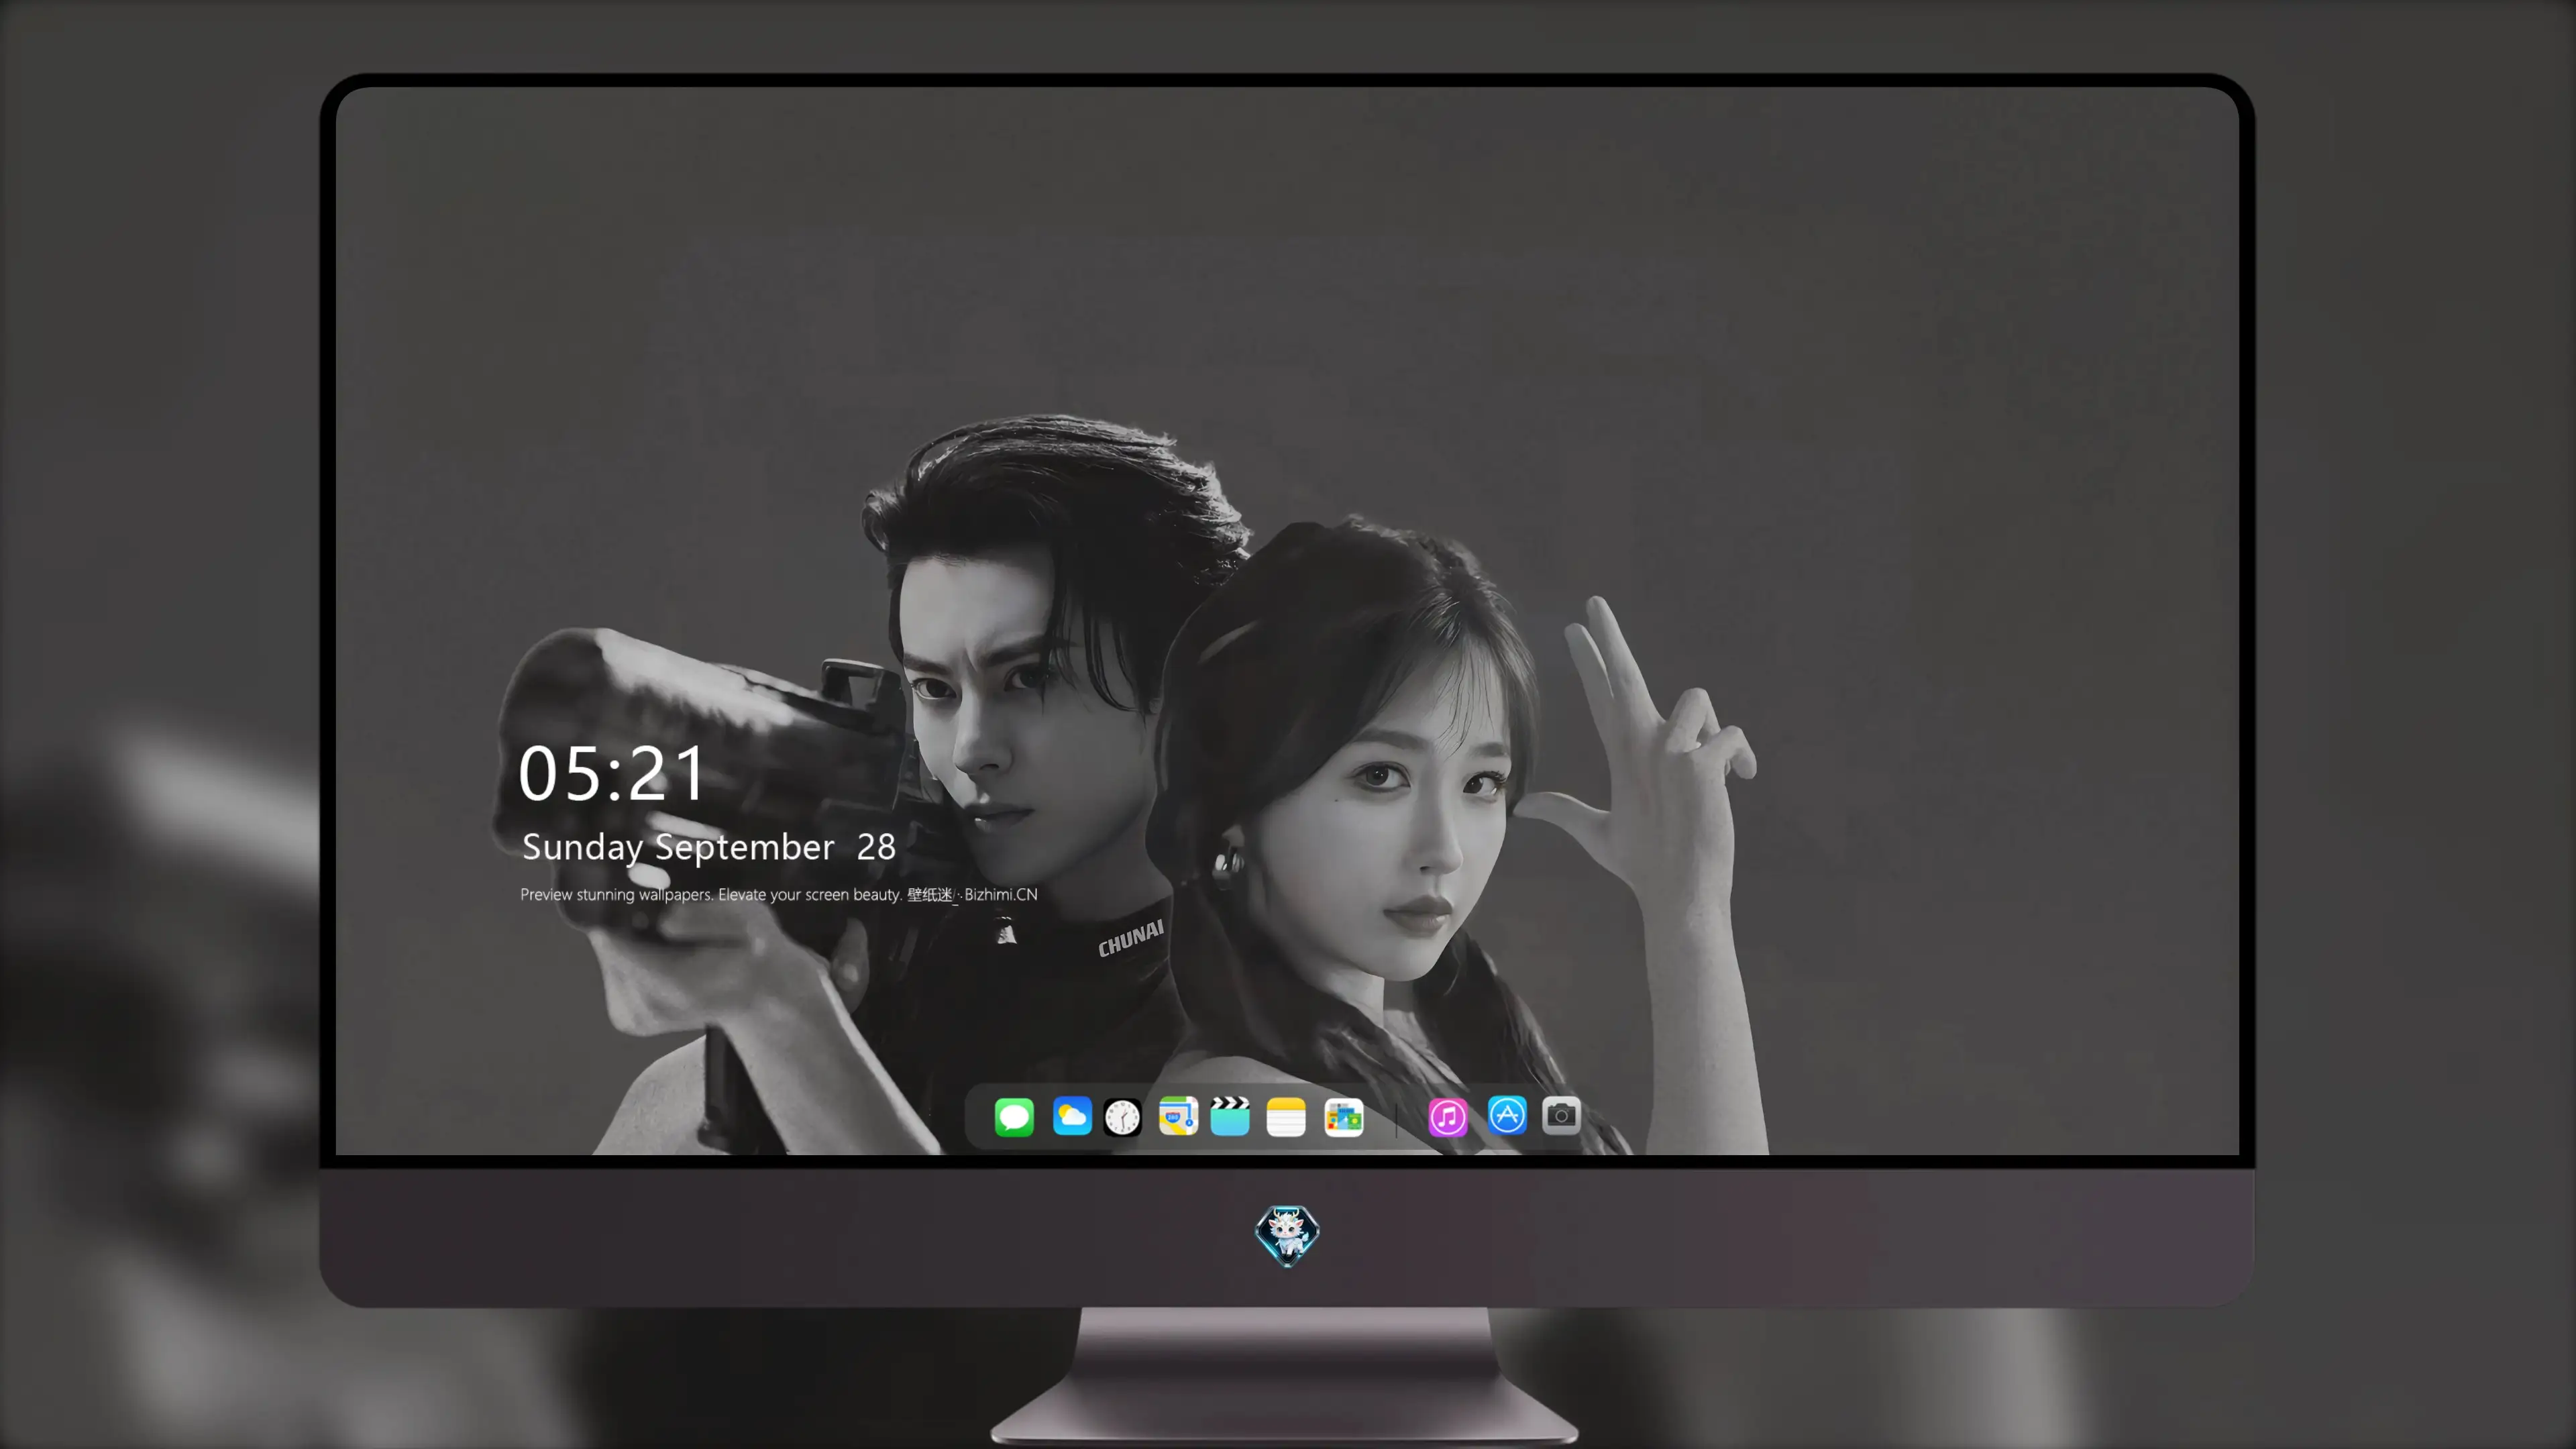Click the Sunday September 28 date text

tap(708, 847)
